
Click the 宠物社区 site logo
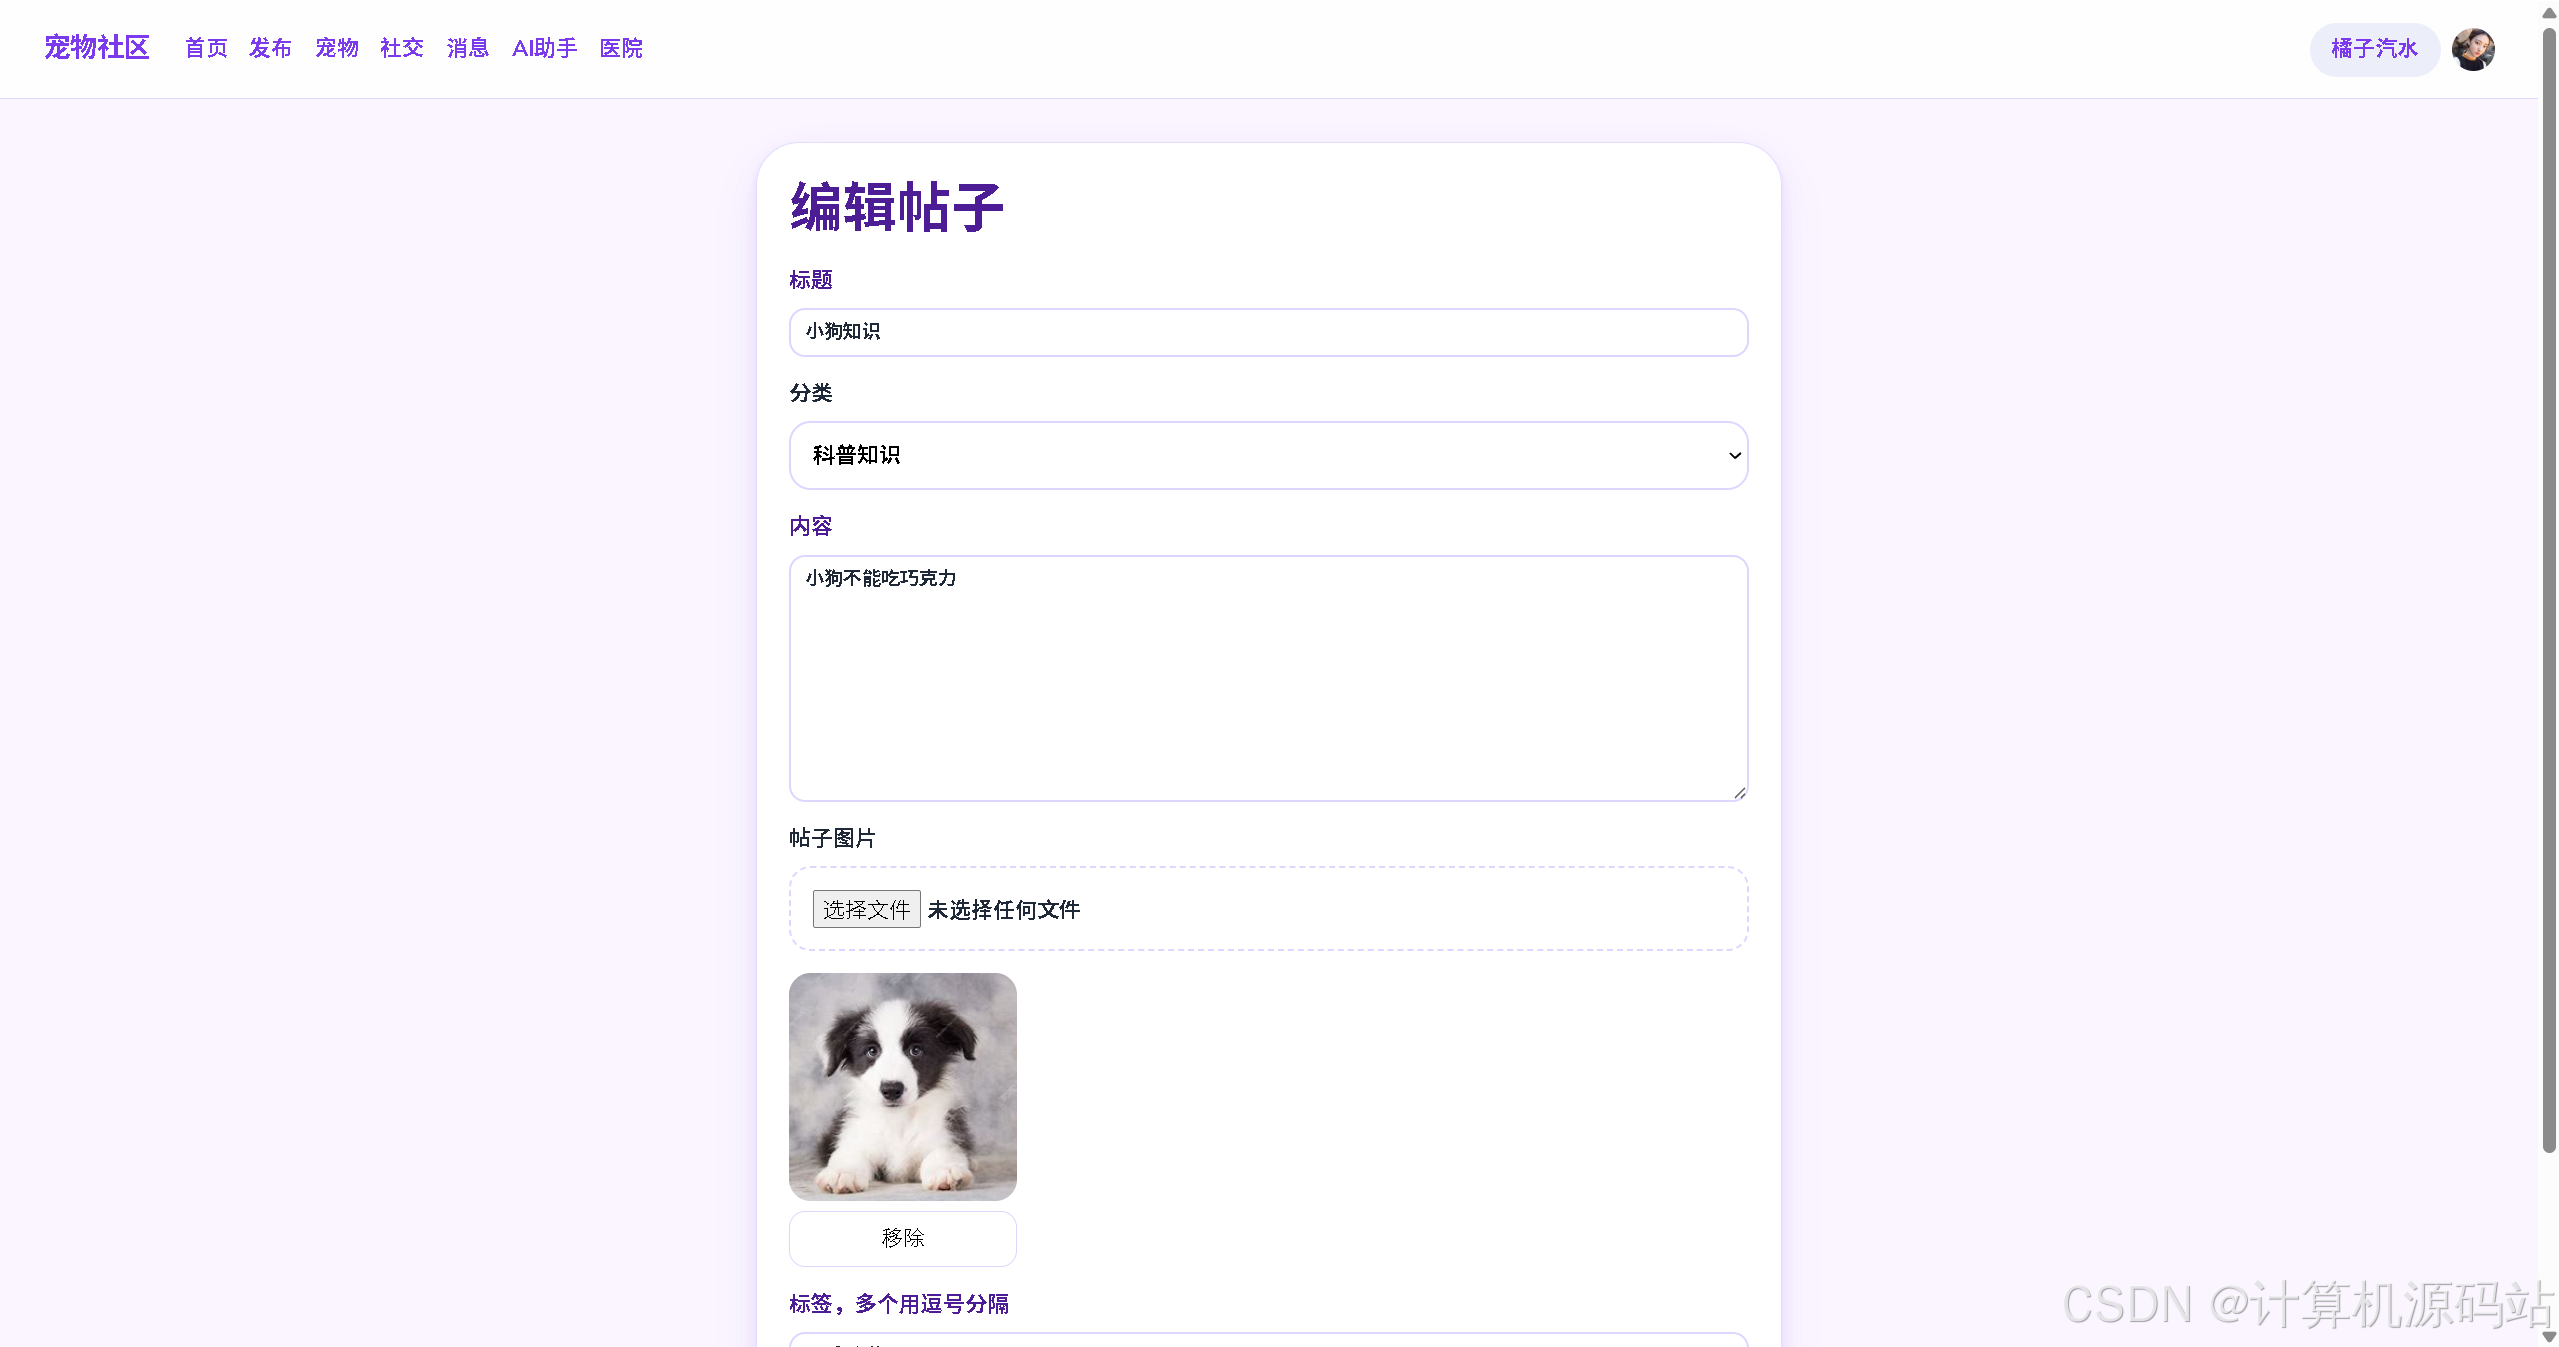click(x=97, y=48)
